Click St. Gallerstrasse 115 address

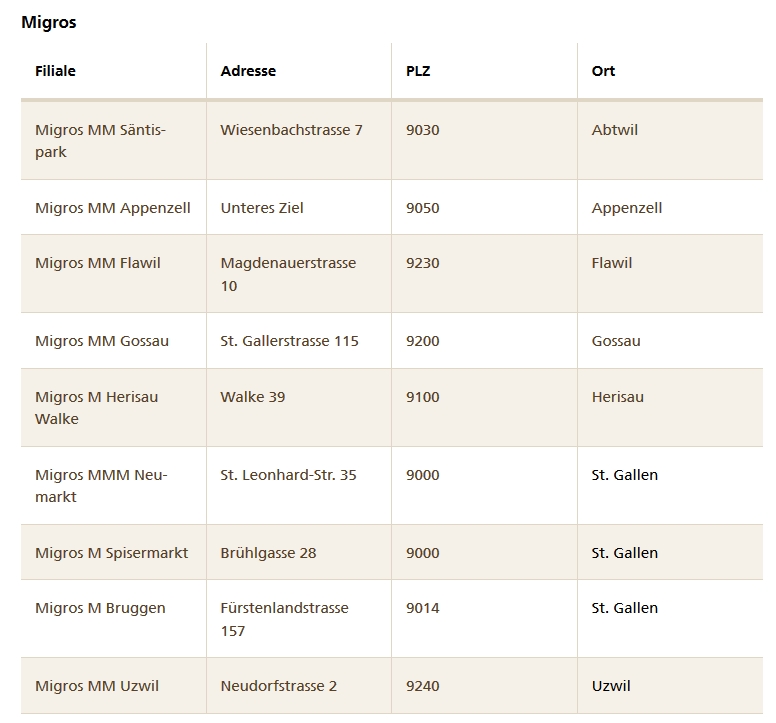(289, 341)
